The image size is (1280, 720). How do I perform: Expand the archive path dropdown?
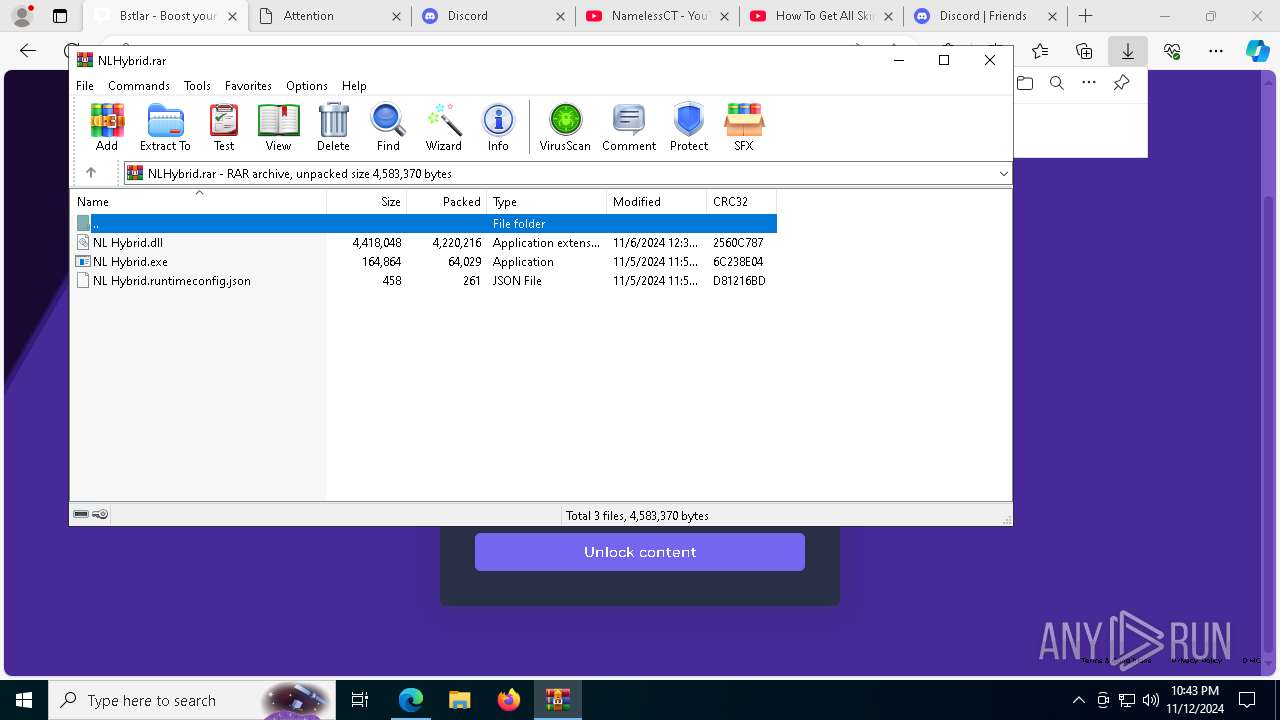click(1003, 173)
